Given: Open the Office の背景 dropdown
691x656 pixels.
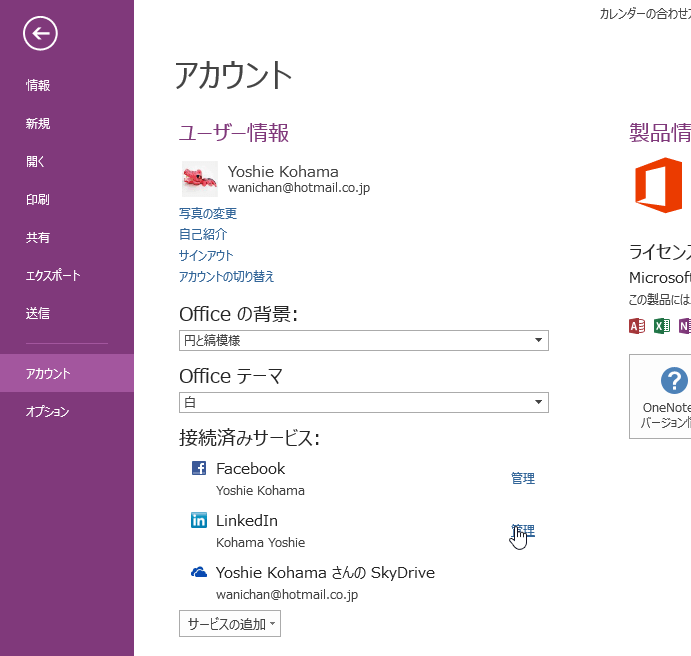Looking at the screenshot, I should coord(364,341).
